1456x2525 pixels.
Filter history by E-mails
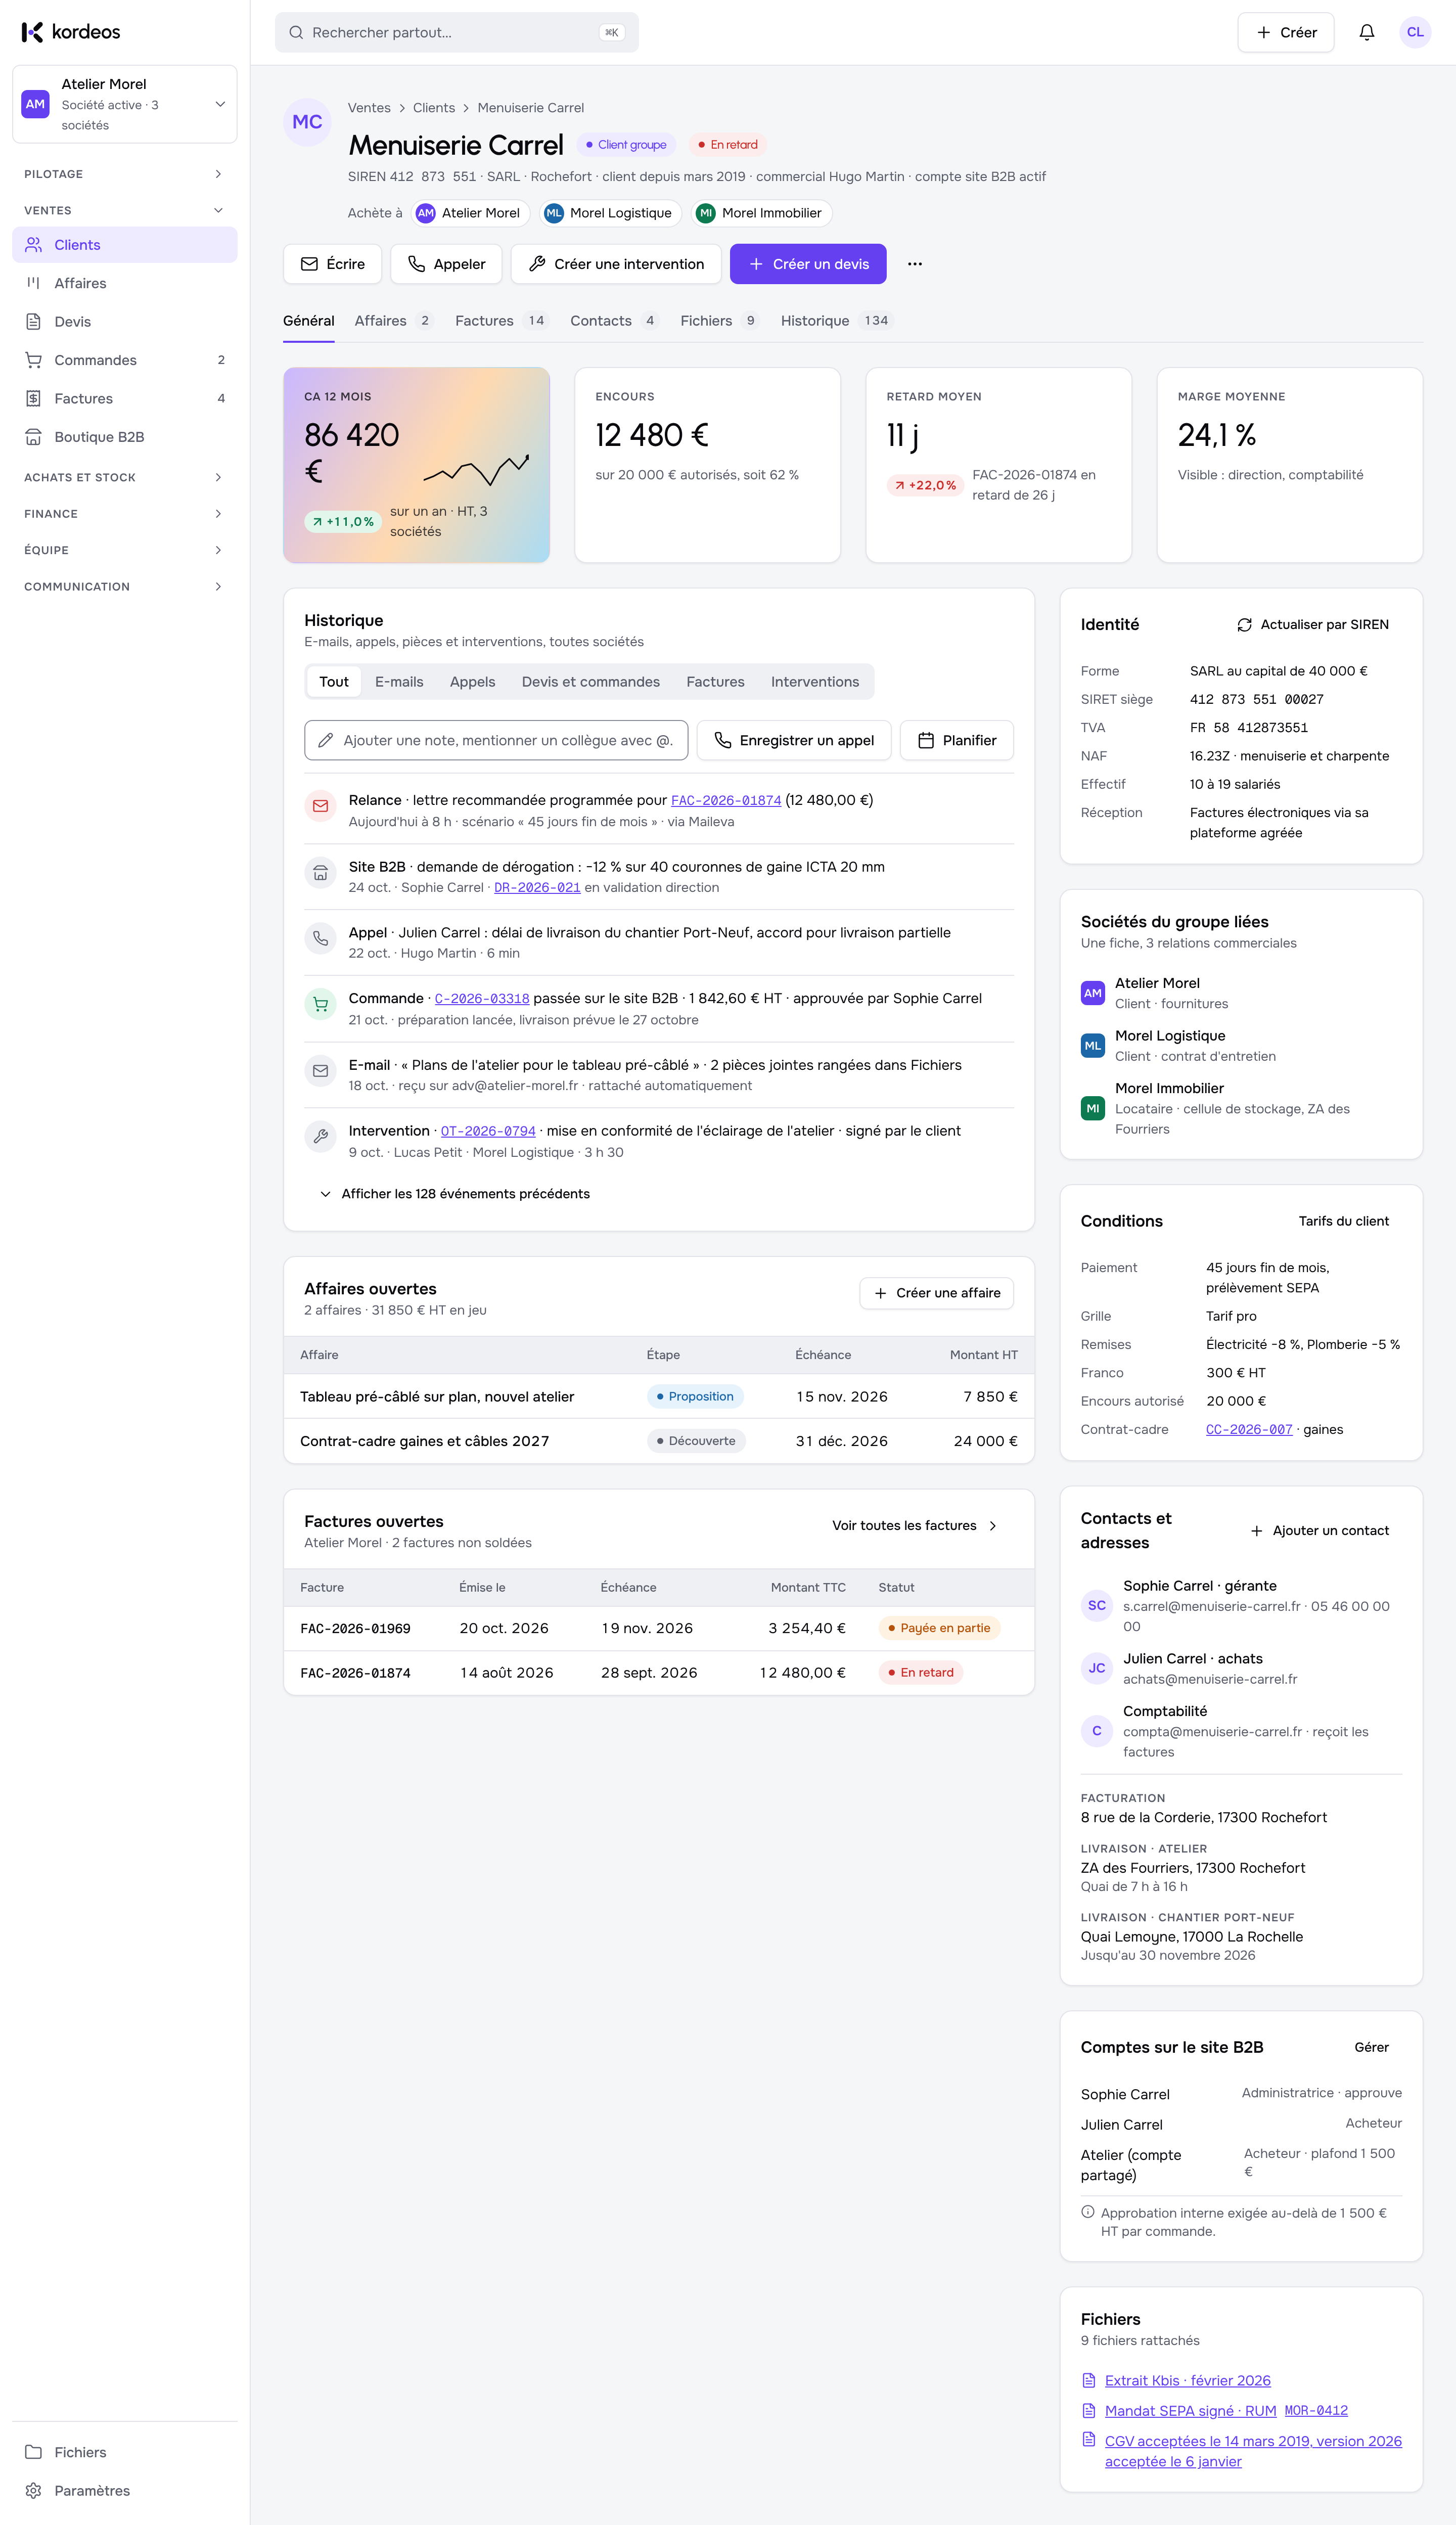click(399, 682)
